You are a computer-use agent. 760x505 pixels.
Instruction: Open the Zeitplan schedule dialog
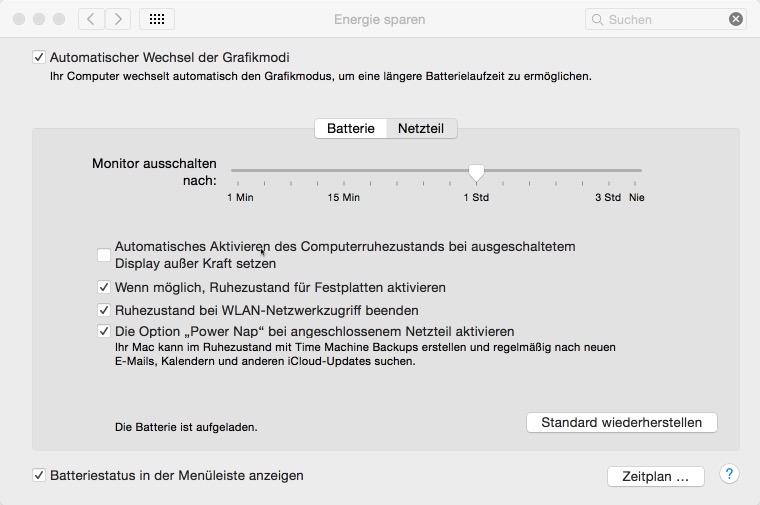point(655,477)
